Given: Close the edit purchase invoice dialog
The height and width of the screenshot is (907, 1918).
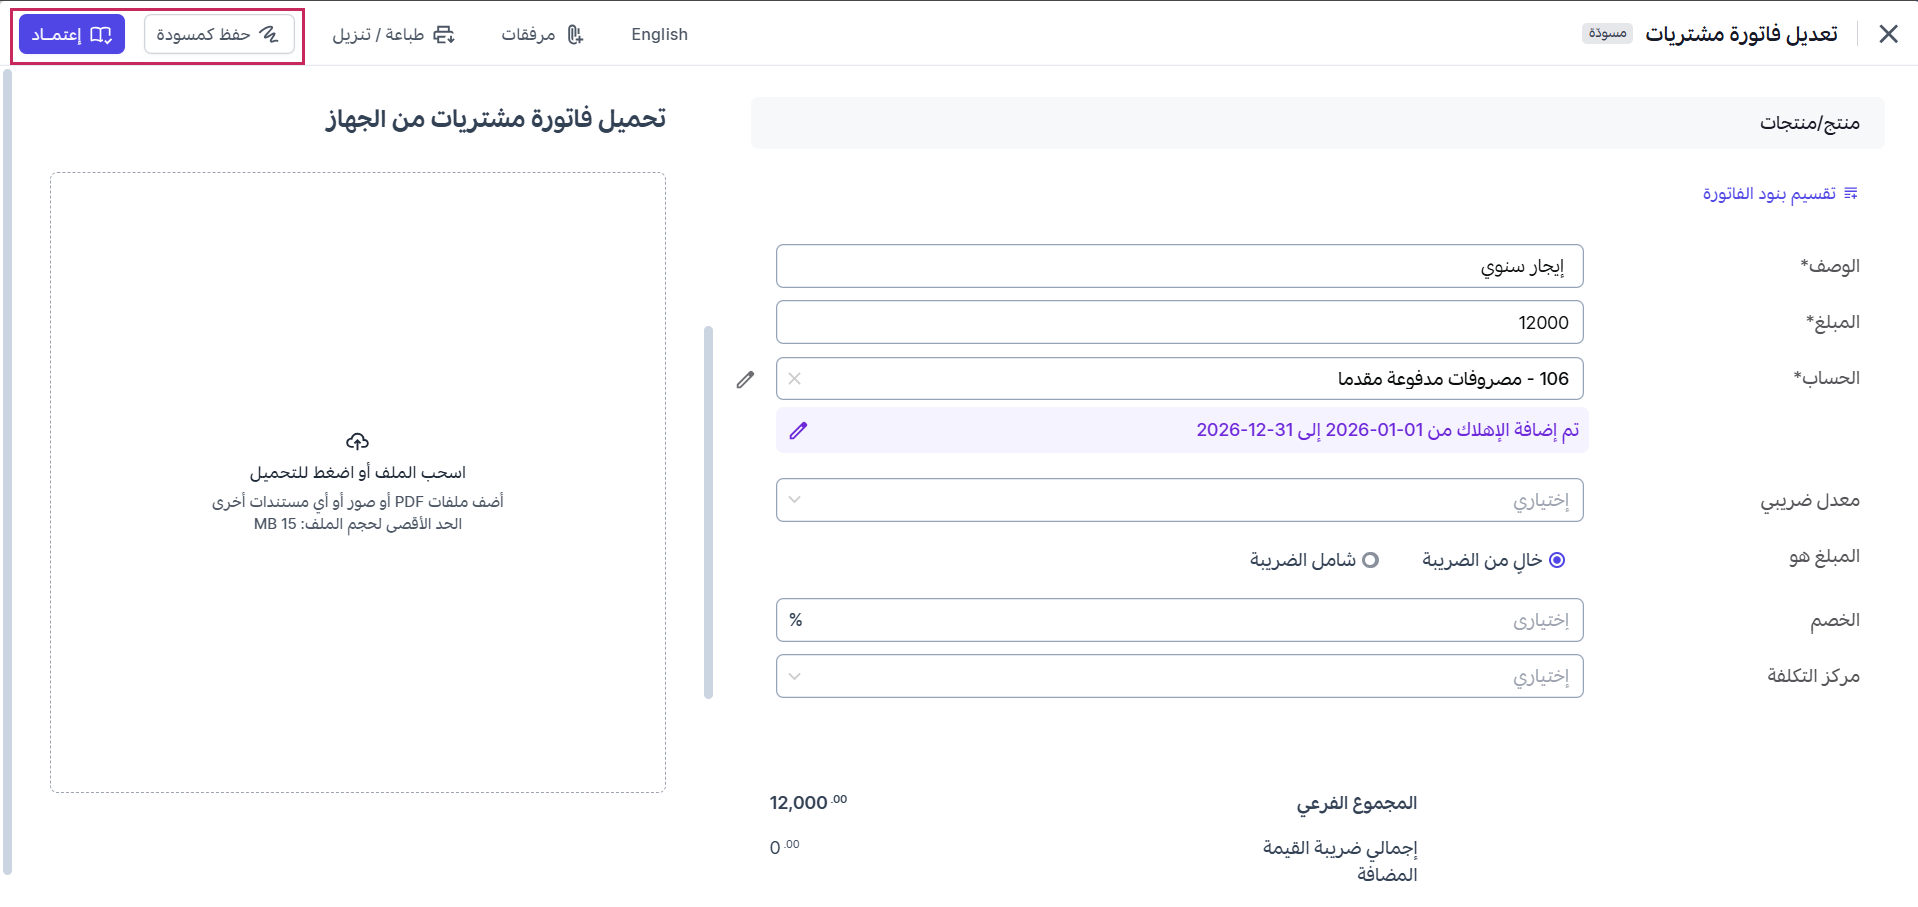Looking at the screenshot, I should click(1888, 34).
